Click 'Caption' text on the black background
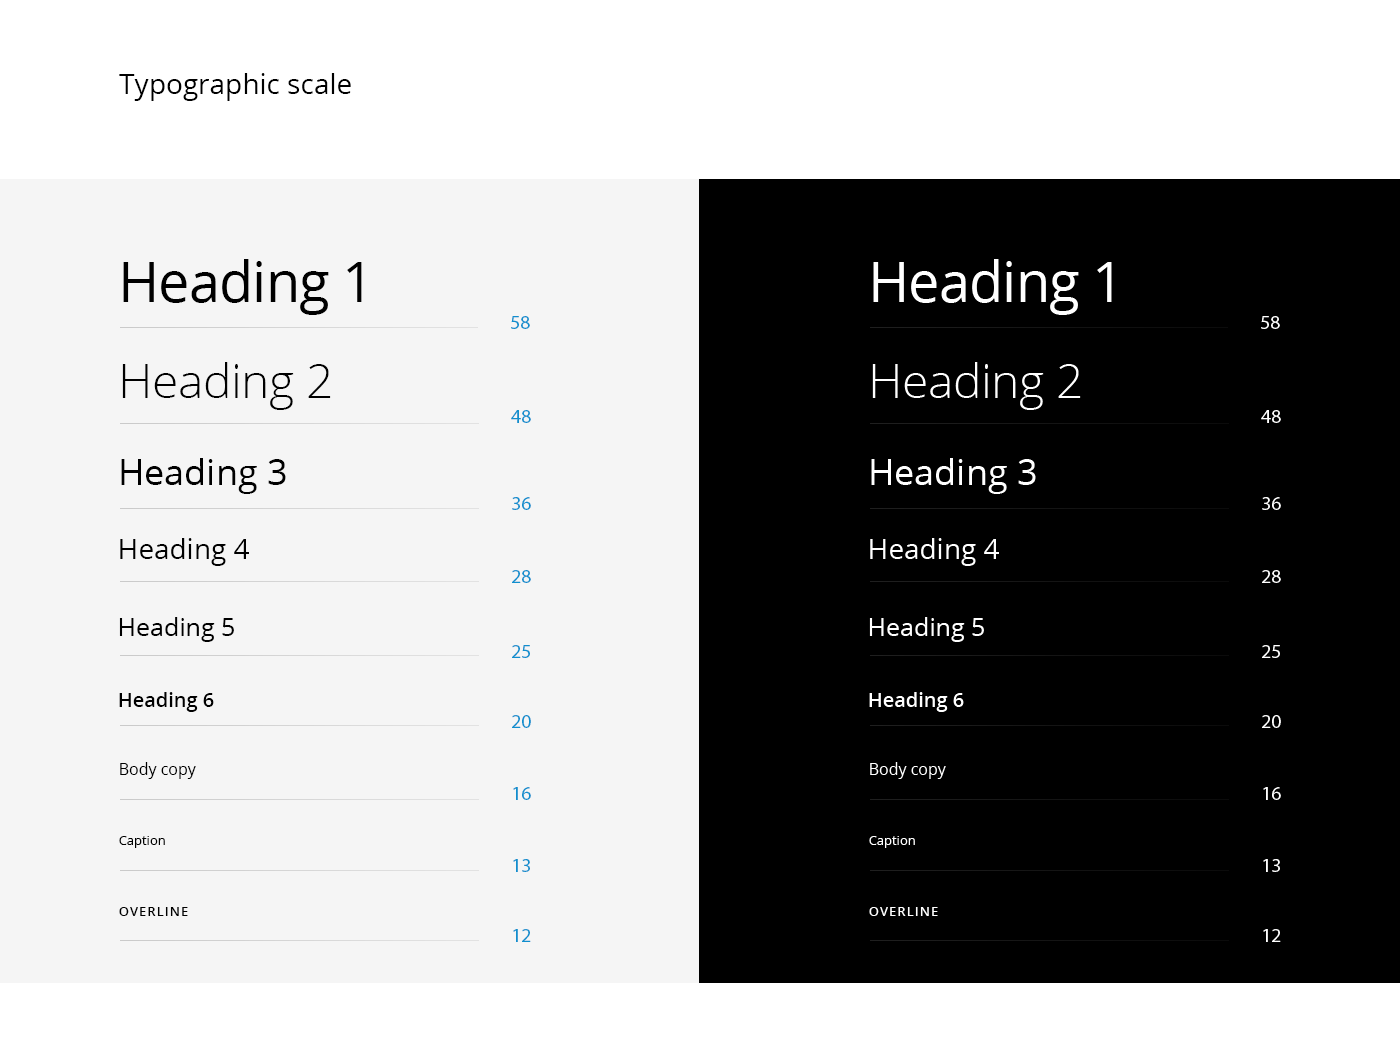Screen dimensions: 1400x1059 coord(892,841)
